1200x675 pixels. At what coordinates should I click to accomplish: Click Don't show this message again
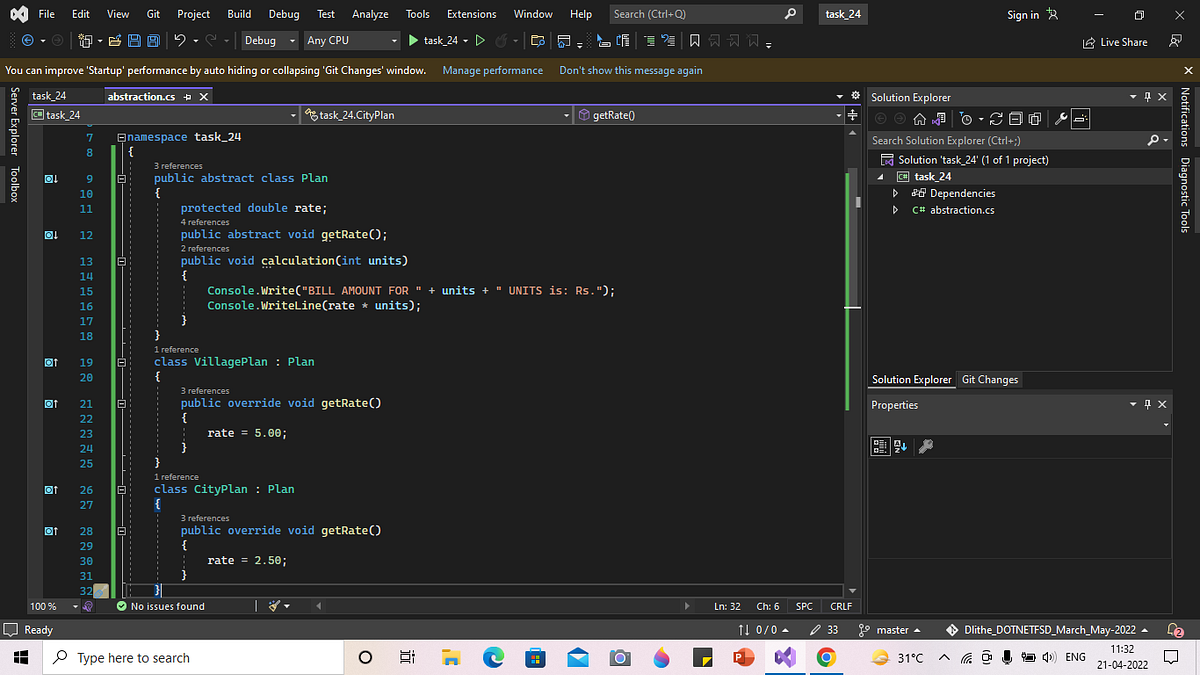pyautogui.click(x=630, y=70)
